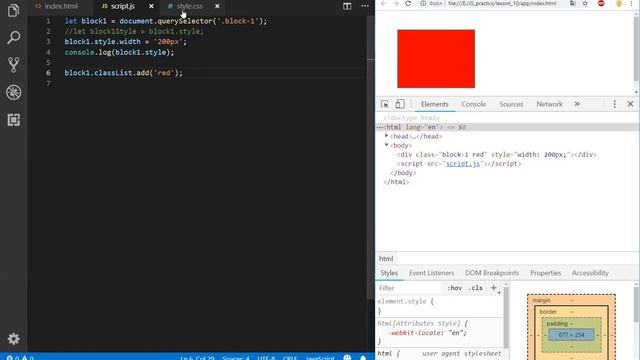
Task: Click the styles Filter input
Action: 408,288
